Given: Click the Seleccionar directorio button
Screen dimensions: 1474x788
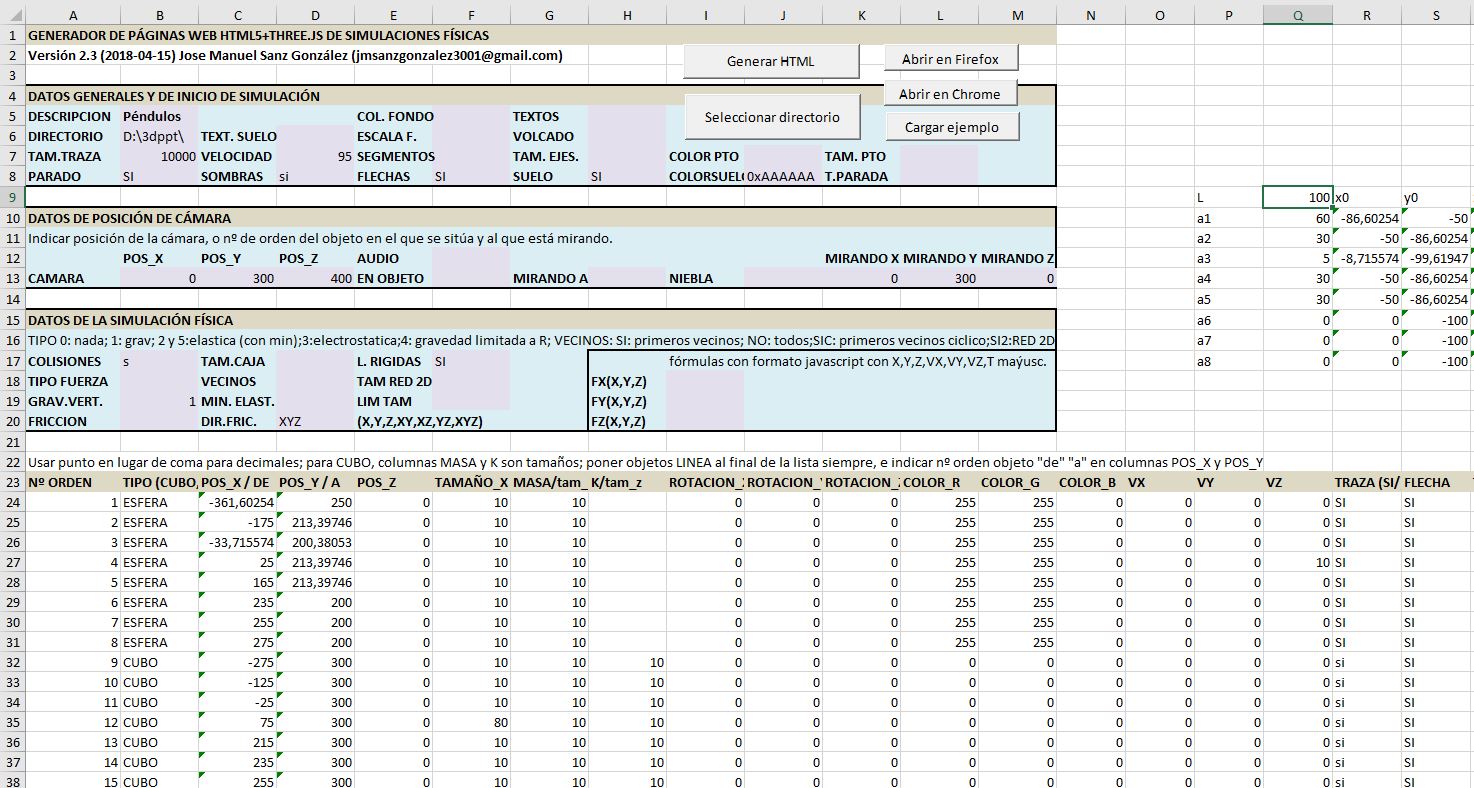Looking at the screenshot, I should [771, 117].
